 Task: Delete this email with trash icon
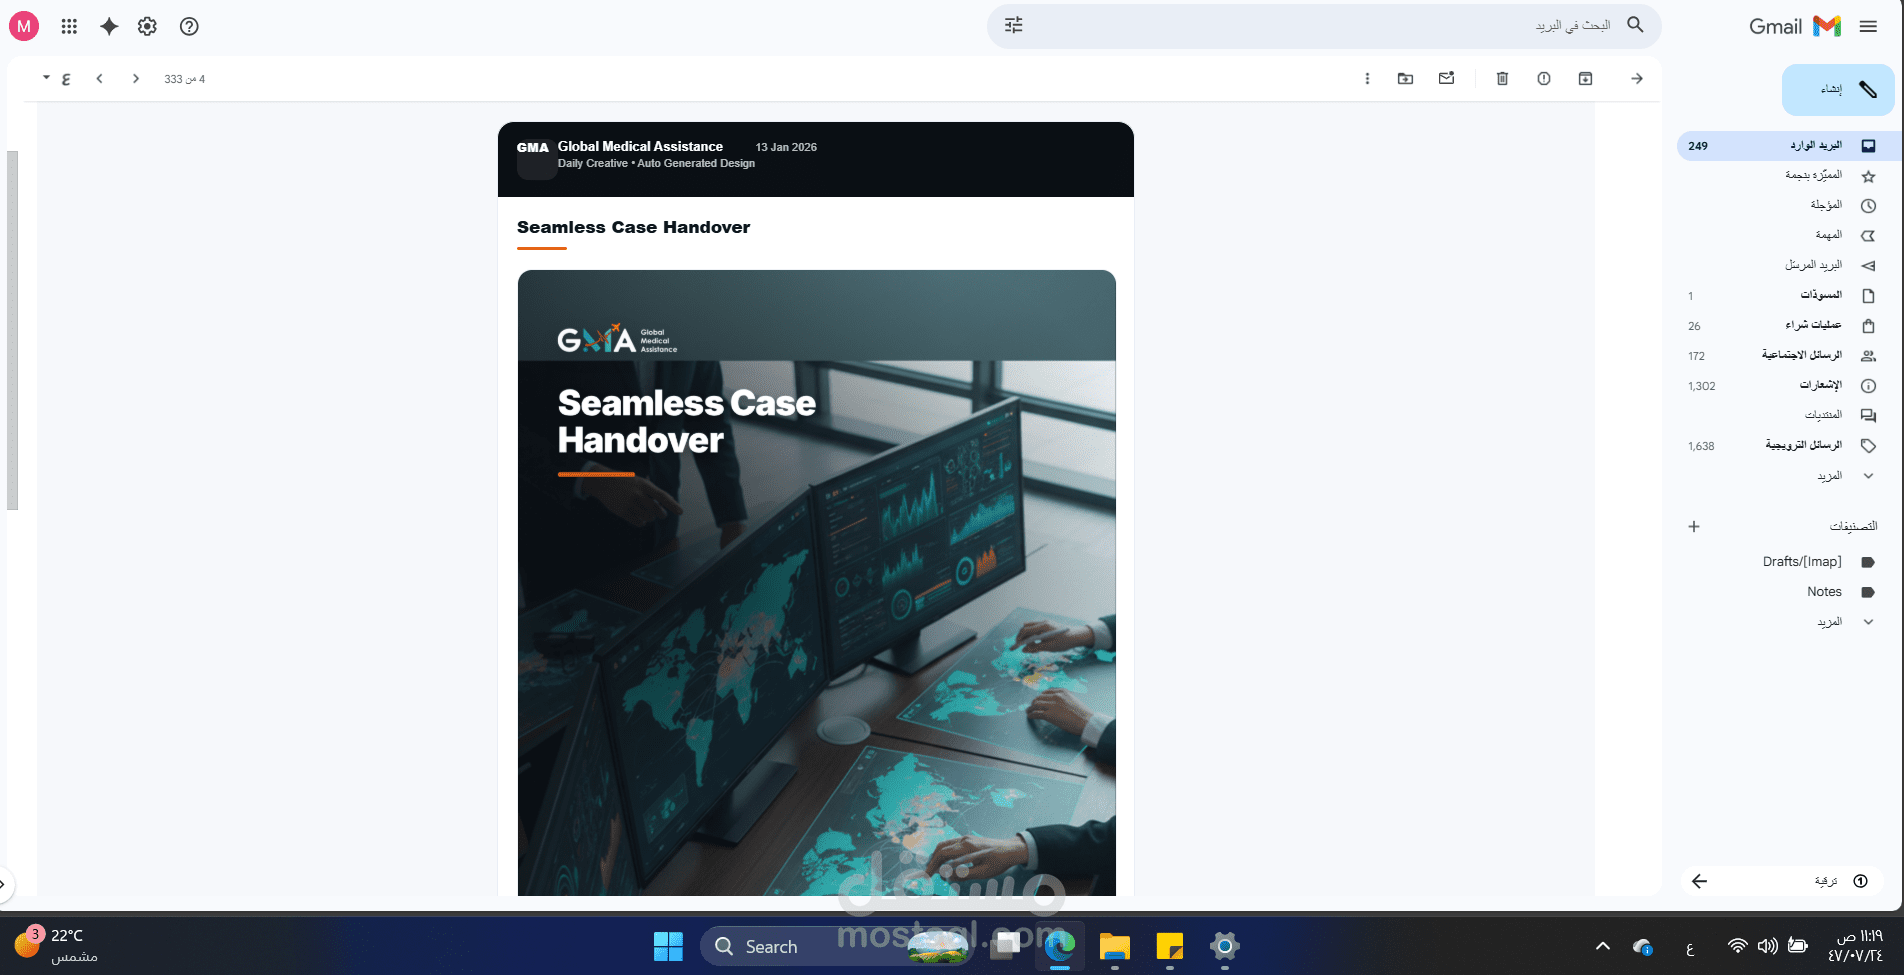point(1502,79)
